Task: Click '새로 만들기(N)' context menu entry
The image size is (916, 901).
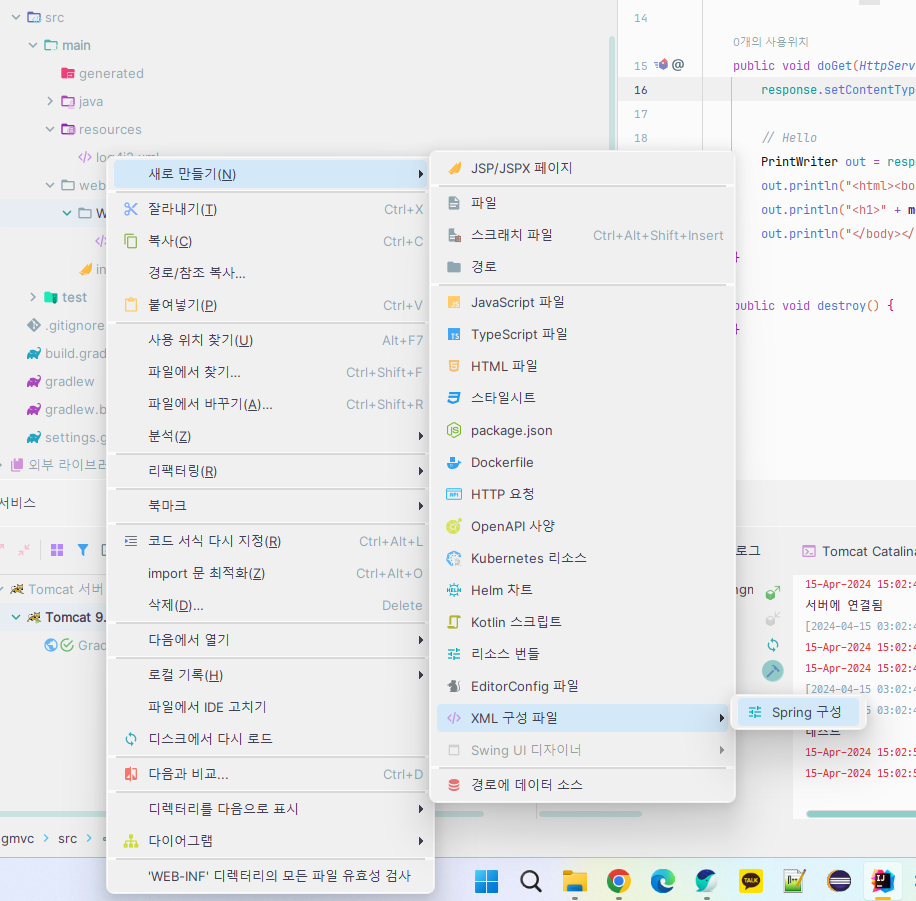Action: [270, 174]
